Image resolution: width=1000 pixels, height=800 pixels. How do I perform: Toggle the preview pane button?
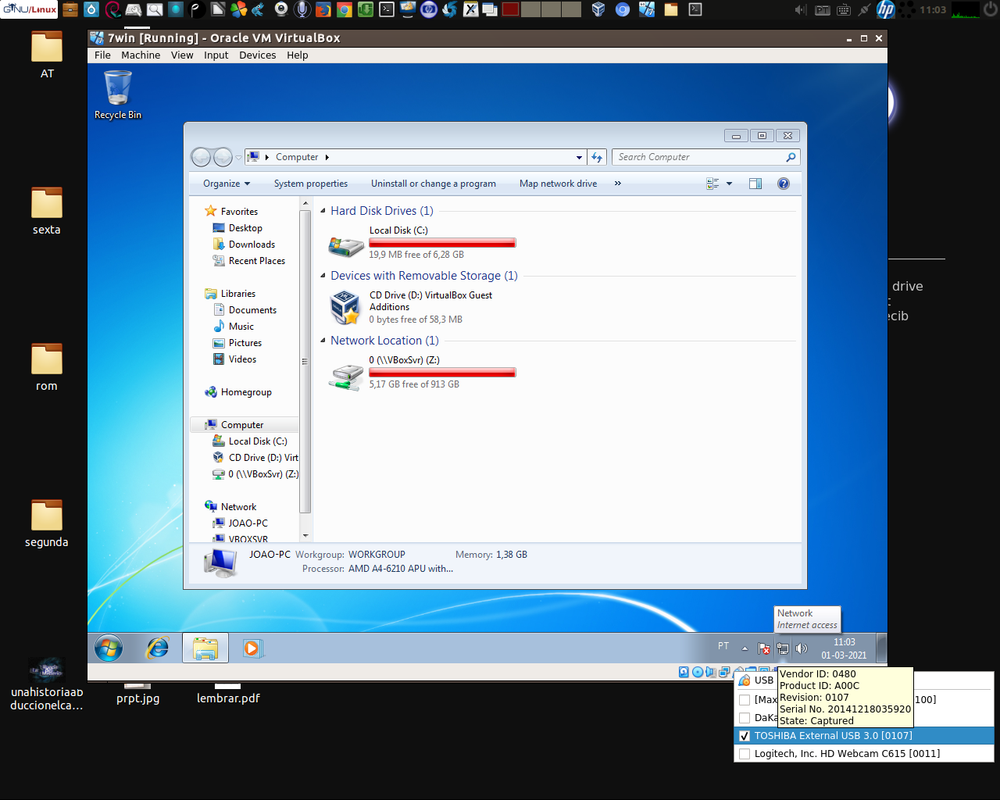click(755, 184)
